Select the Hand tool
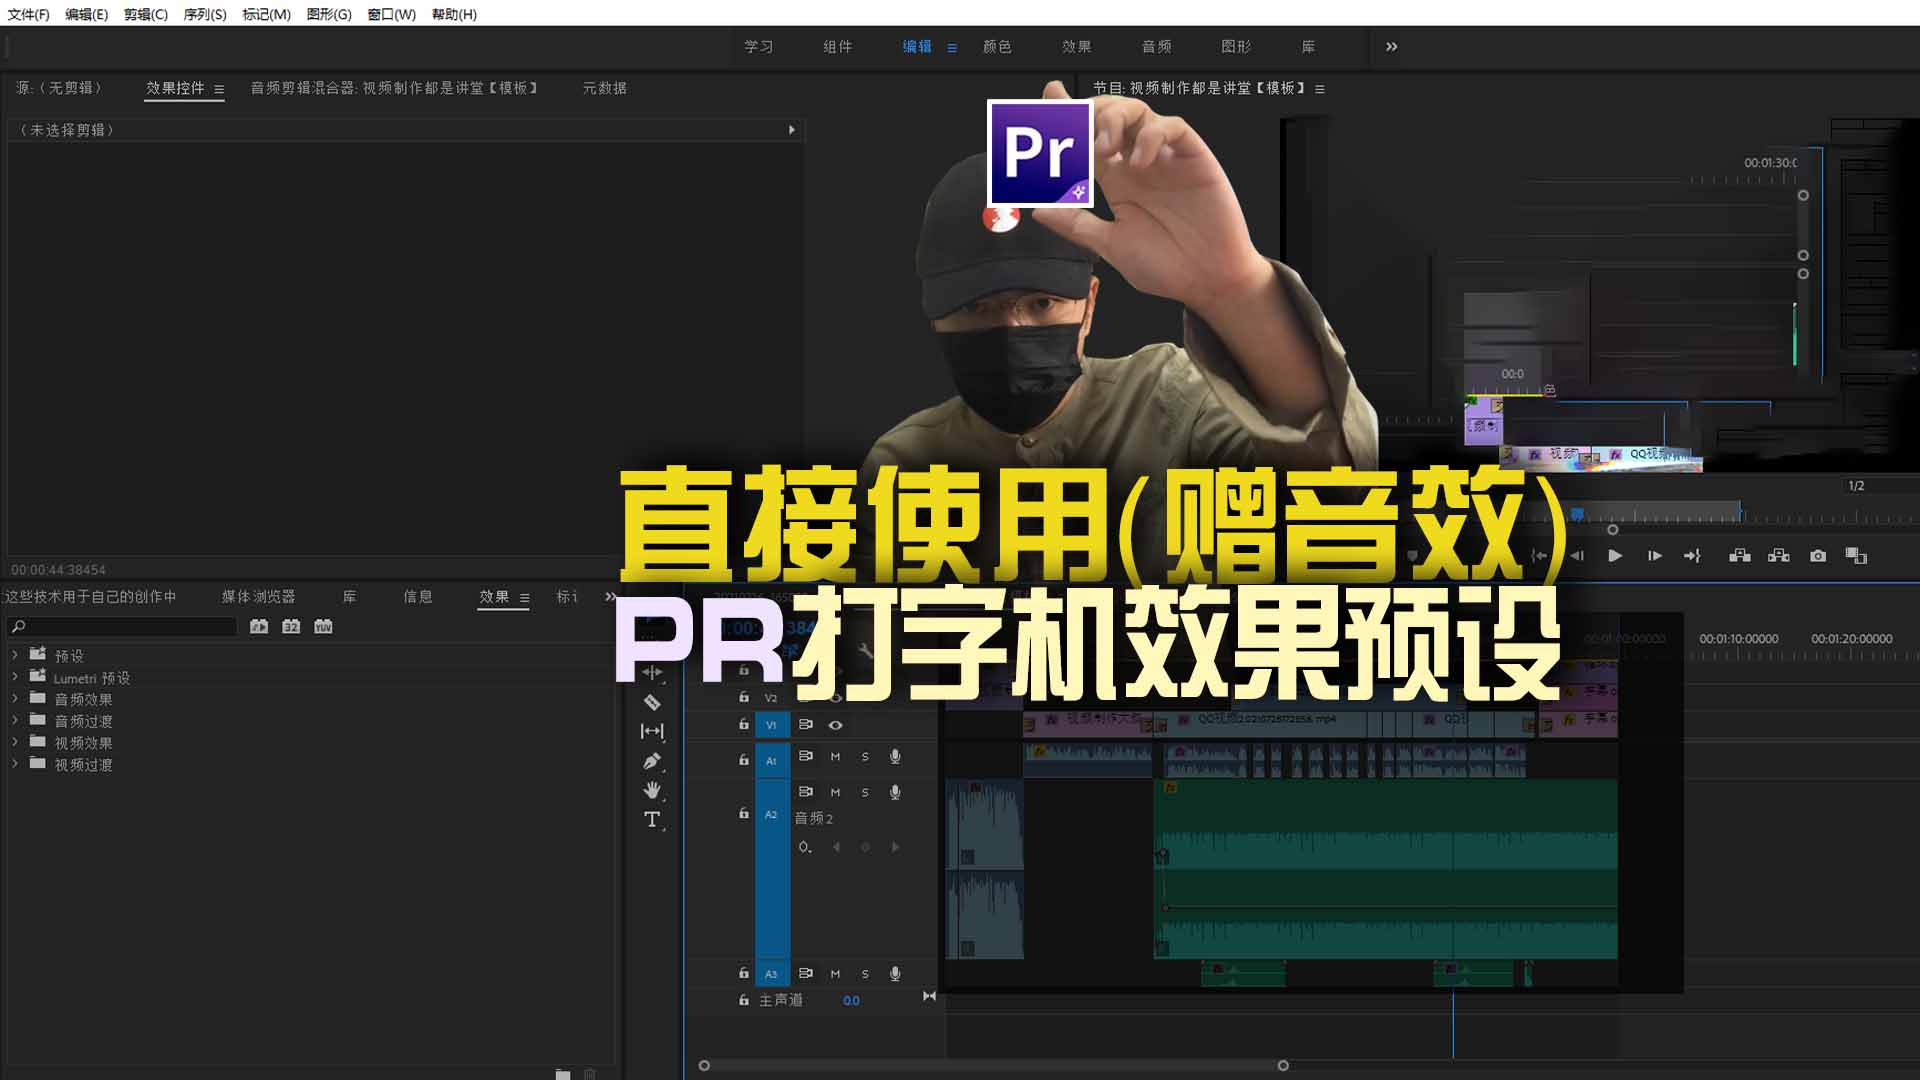Screen dimensions: 1920x1080 pos(652,790)
